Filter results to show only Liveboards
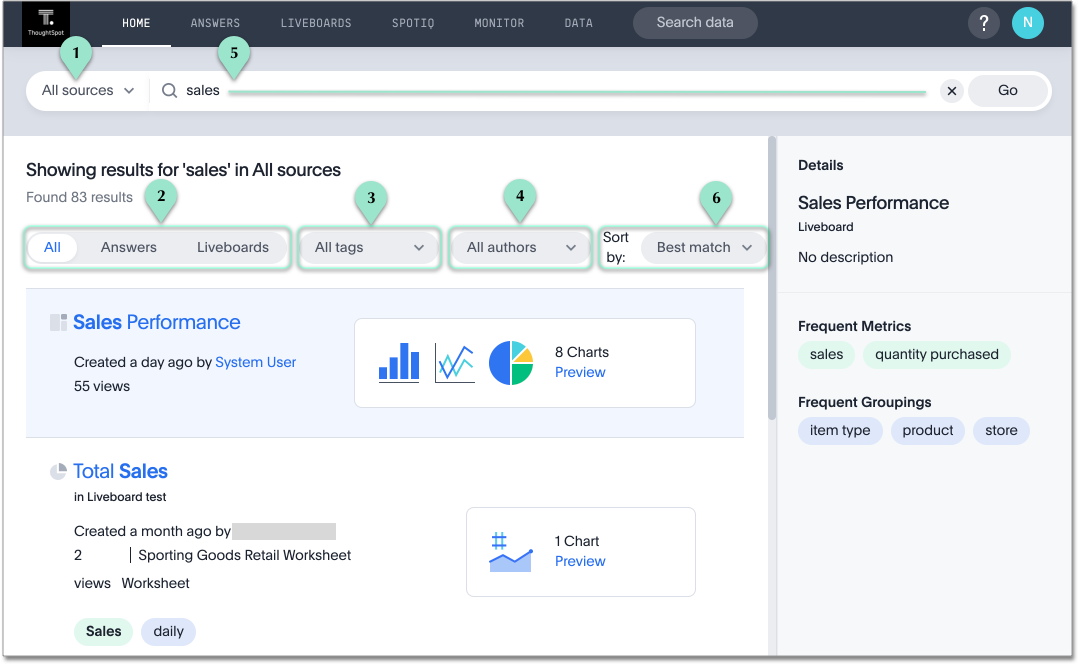The width and height of the screenshot is (1079, 665). click(x=233, y=246)
